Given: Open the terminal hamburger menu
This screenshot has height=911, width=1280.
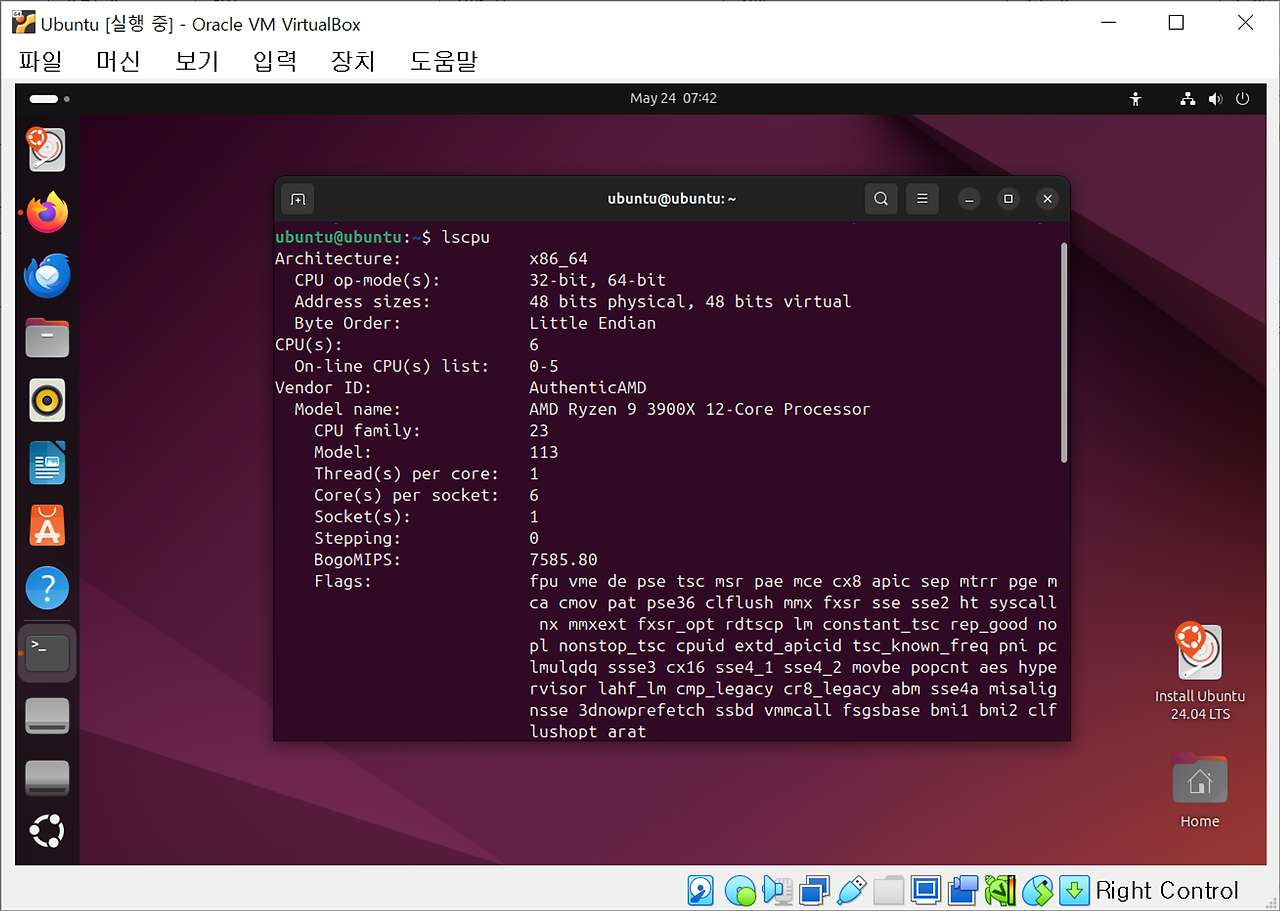Looking at the screenshot, I should 923,199.
